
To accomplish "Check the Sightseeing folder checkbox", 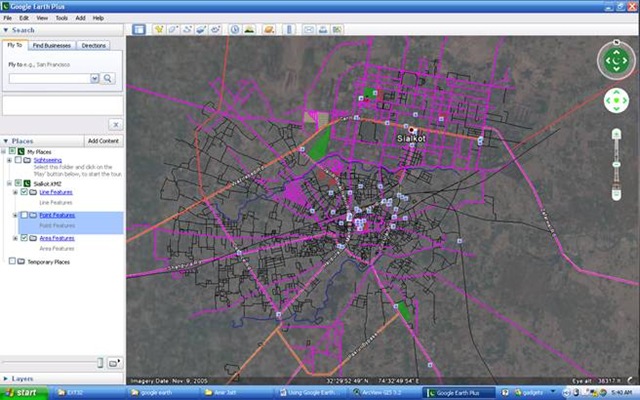I will 18,160.
